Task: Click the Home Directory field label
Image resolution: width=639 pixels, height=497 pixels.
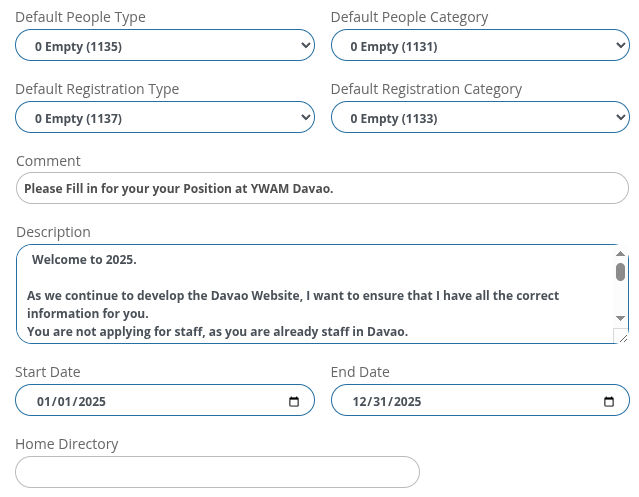Action: point(67,444)
